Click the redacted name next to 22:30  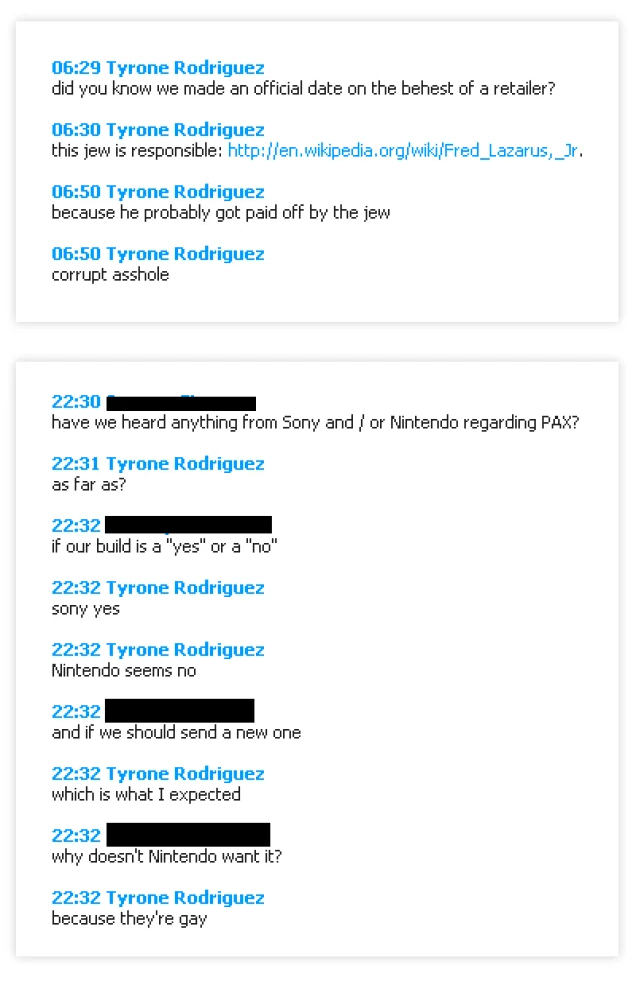181,402
